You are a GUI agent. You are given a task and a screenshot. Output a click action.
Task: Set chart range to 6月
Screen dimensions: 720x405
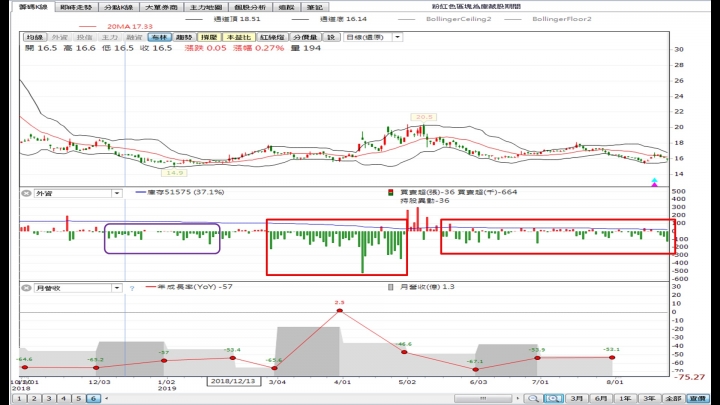(x=601, y=399)
